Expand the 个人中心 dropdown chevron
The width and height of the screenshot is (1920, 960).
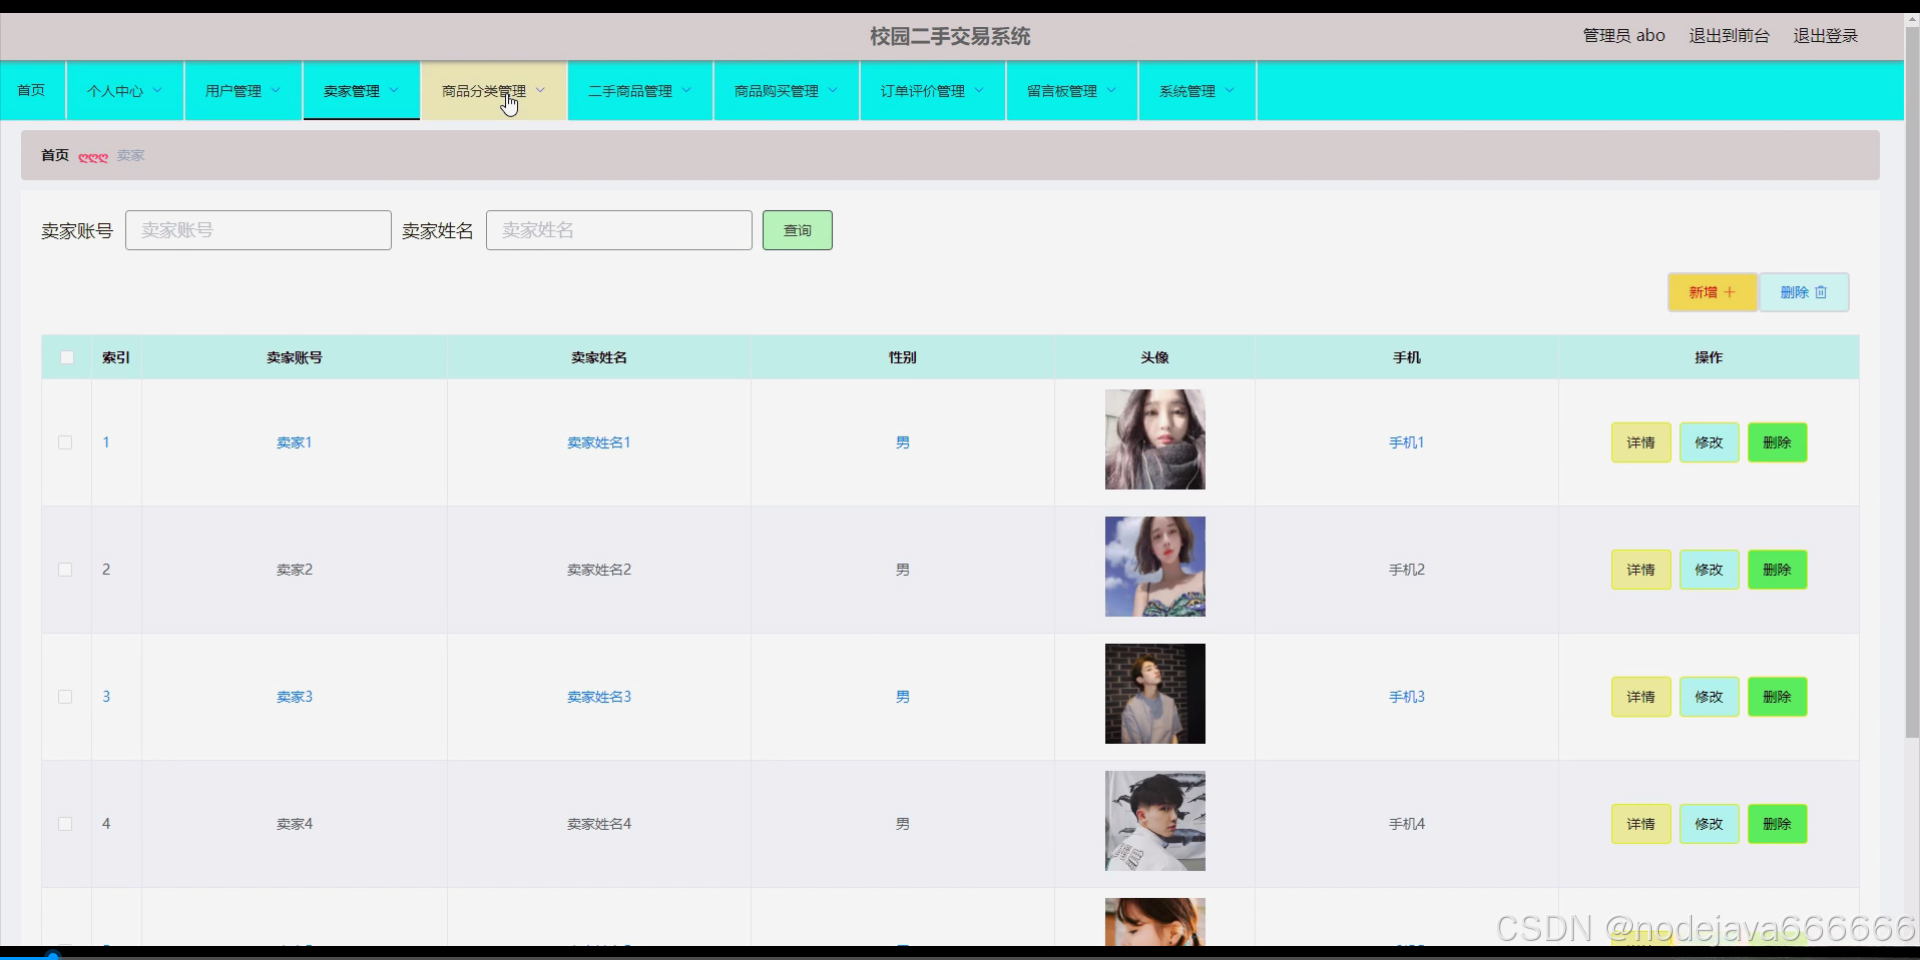click(157, 90)
